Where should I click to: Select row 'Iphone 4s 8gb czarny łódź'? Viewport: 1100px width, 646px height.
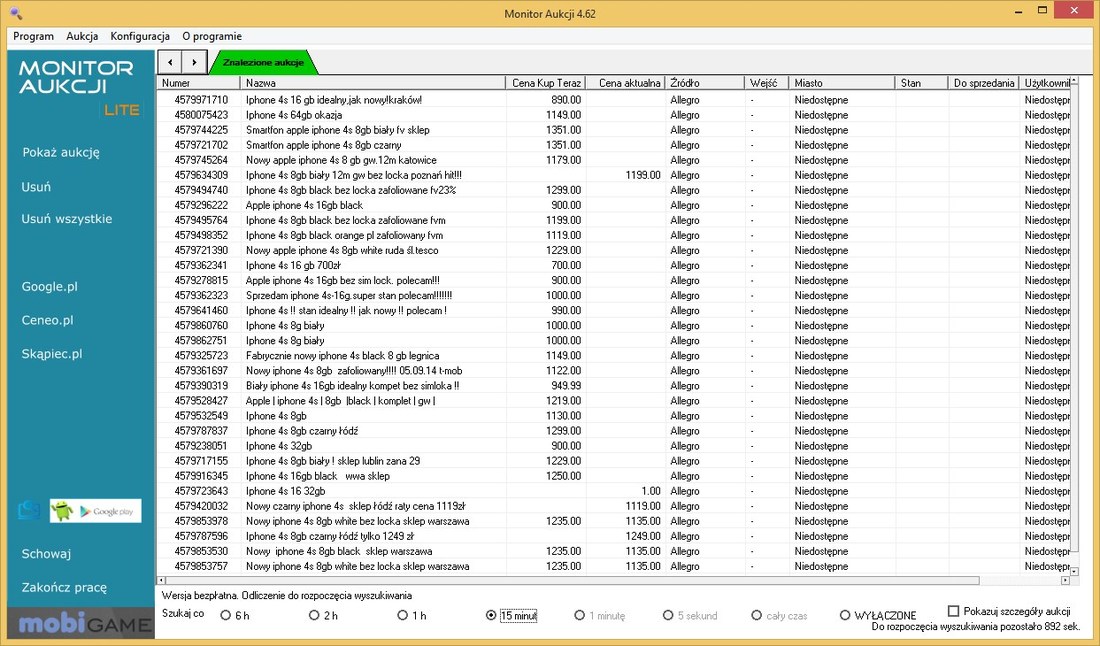tap(614, 431)
